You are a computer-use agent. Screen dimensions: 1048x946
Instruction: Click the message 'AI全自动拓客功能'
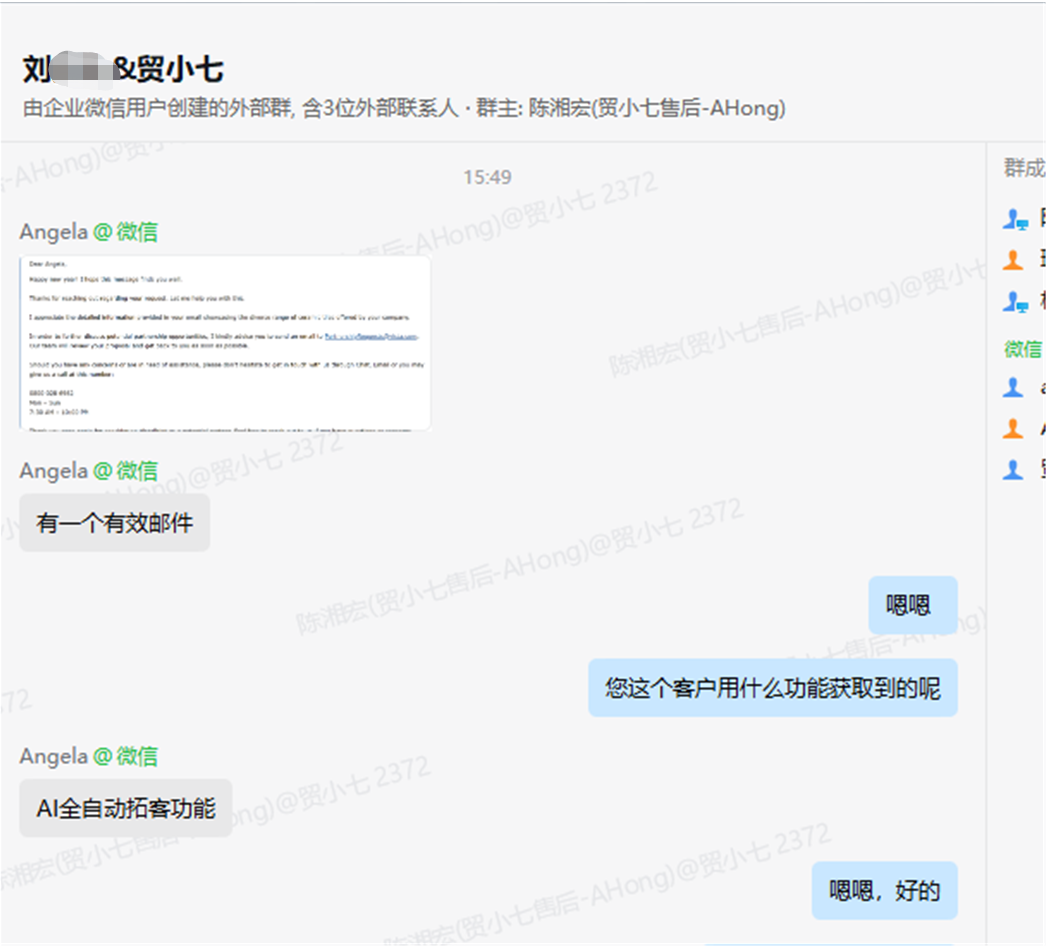[126, 808]
